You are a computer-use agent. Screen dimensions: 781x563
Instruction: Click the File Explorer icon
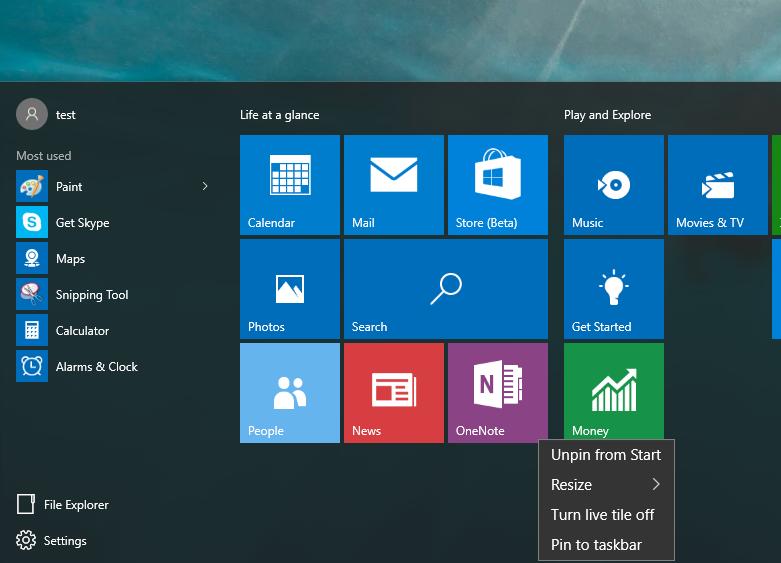tap(25, 504)
